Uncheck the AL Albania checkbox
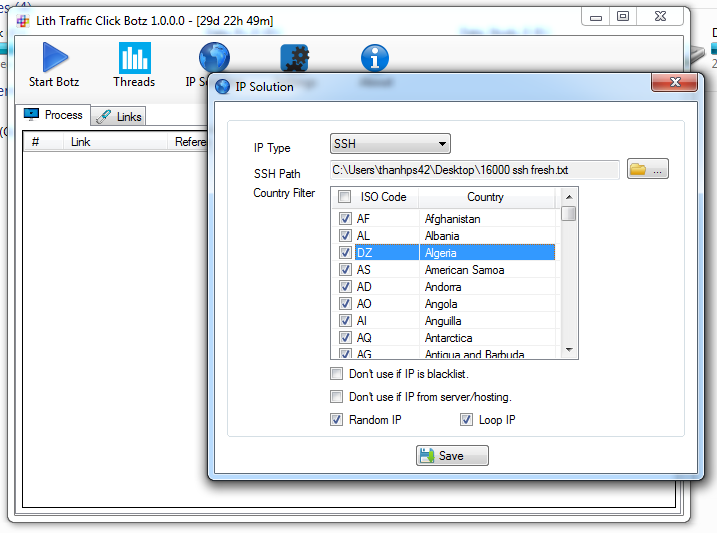This screenshot has width=717, height=533. pos(345,235)
